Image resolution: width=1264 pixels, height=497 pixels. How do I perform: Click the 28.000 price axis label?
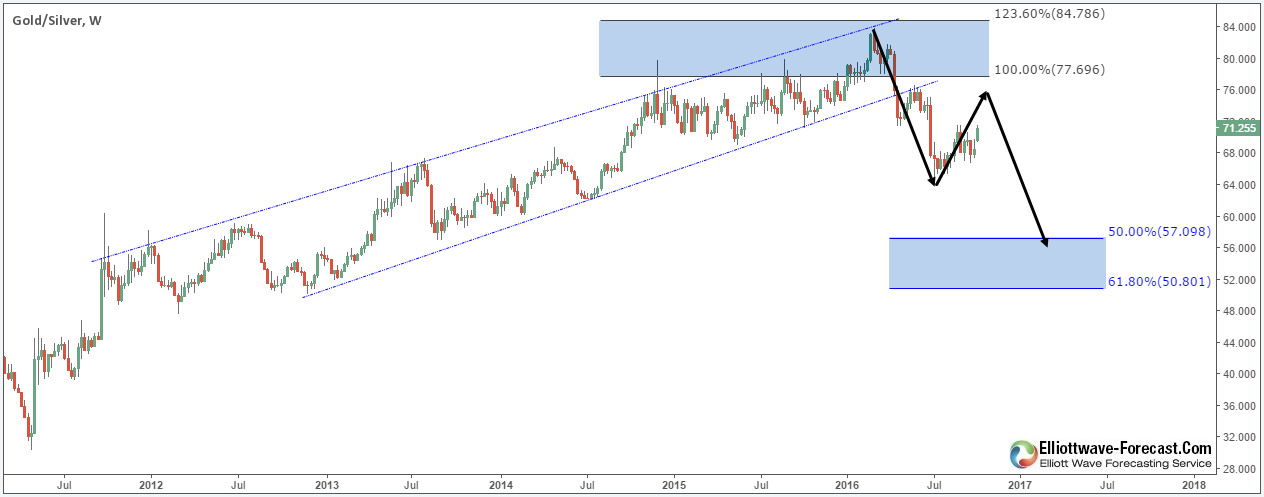tap(1238, 469)
